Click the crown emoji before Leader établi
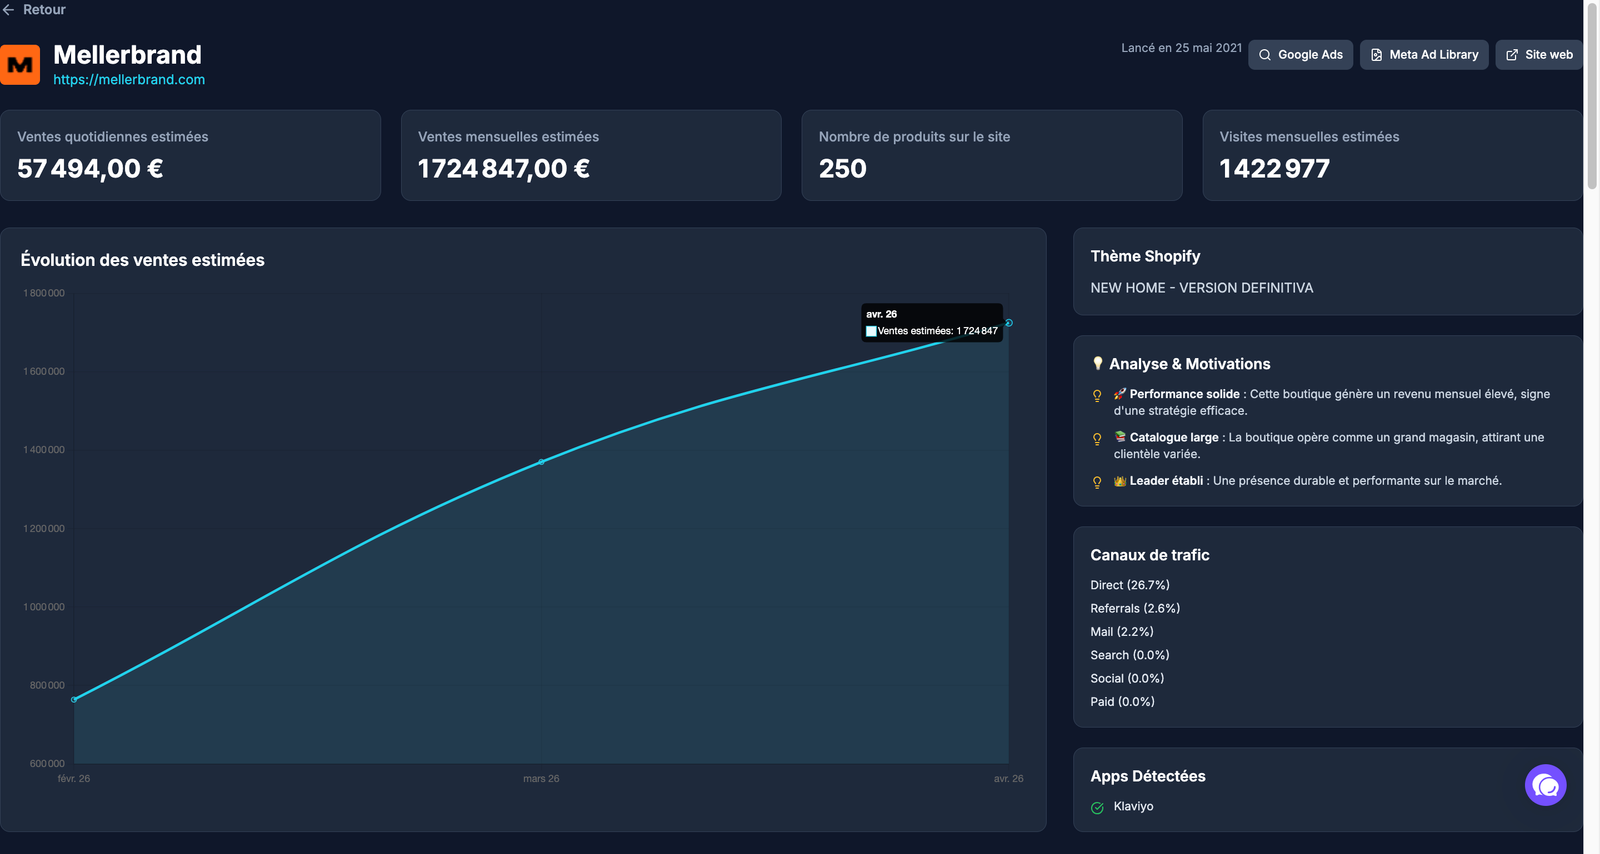Viewport: 1600px width, 854px height. [x=1120, y=481]
